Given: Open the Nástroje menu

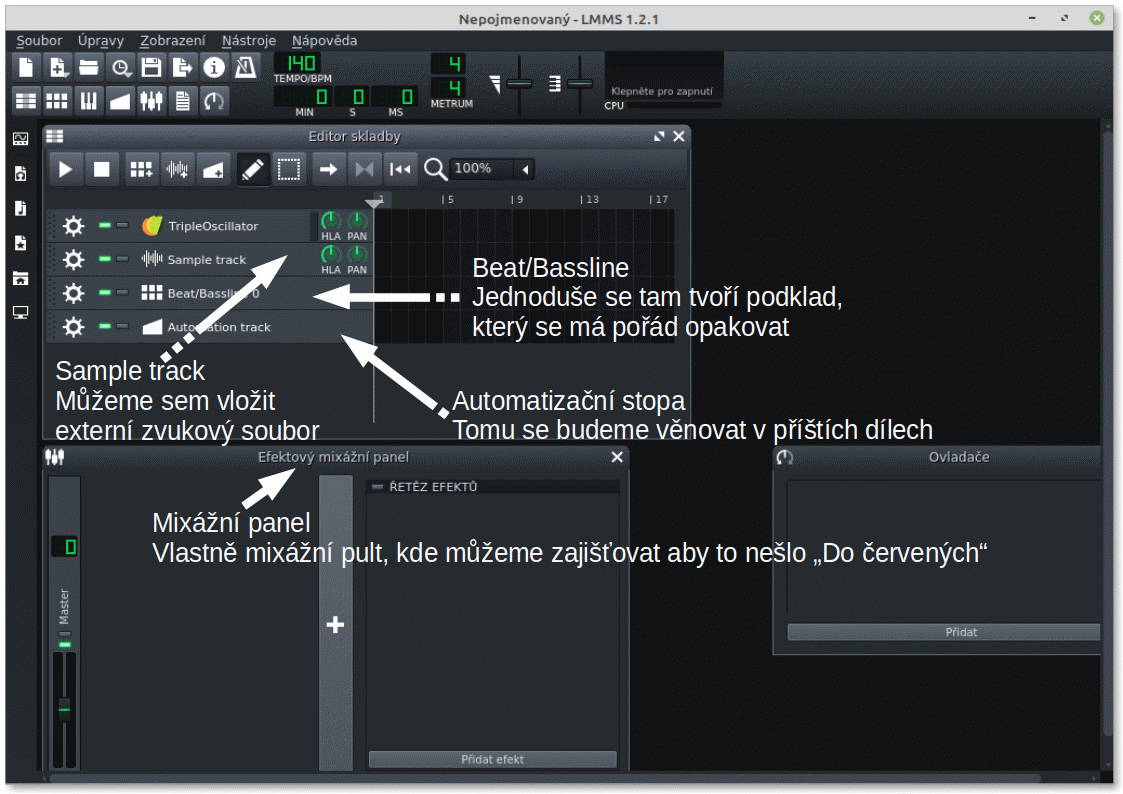Looking at the screenshot, I should [x=249, y=41].
